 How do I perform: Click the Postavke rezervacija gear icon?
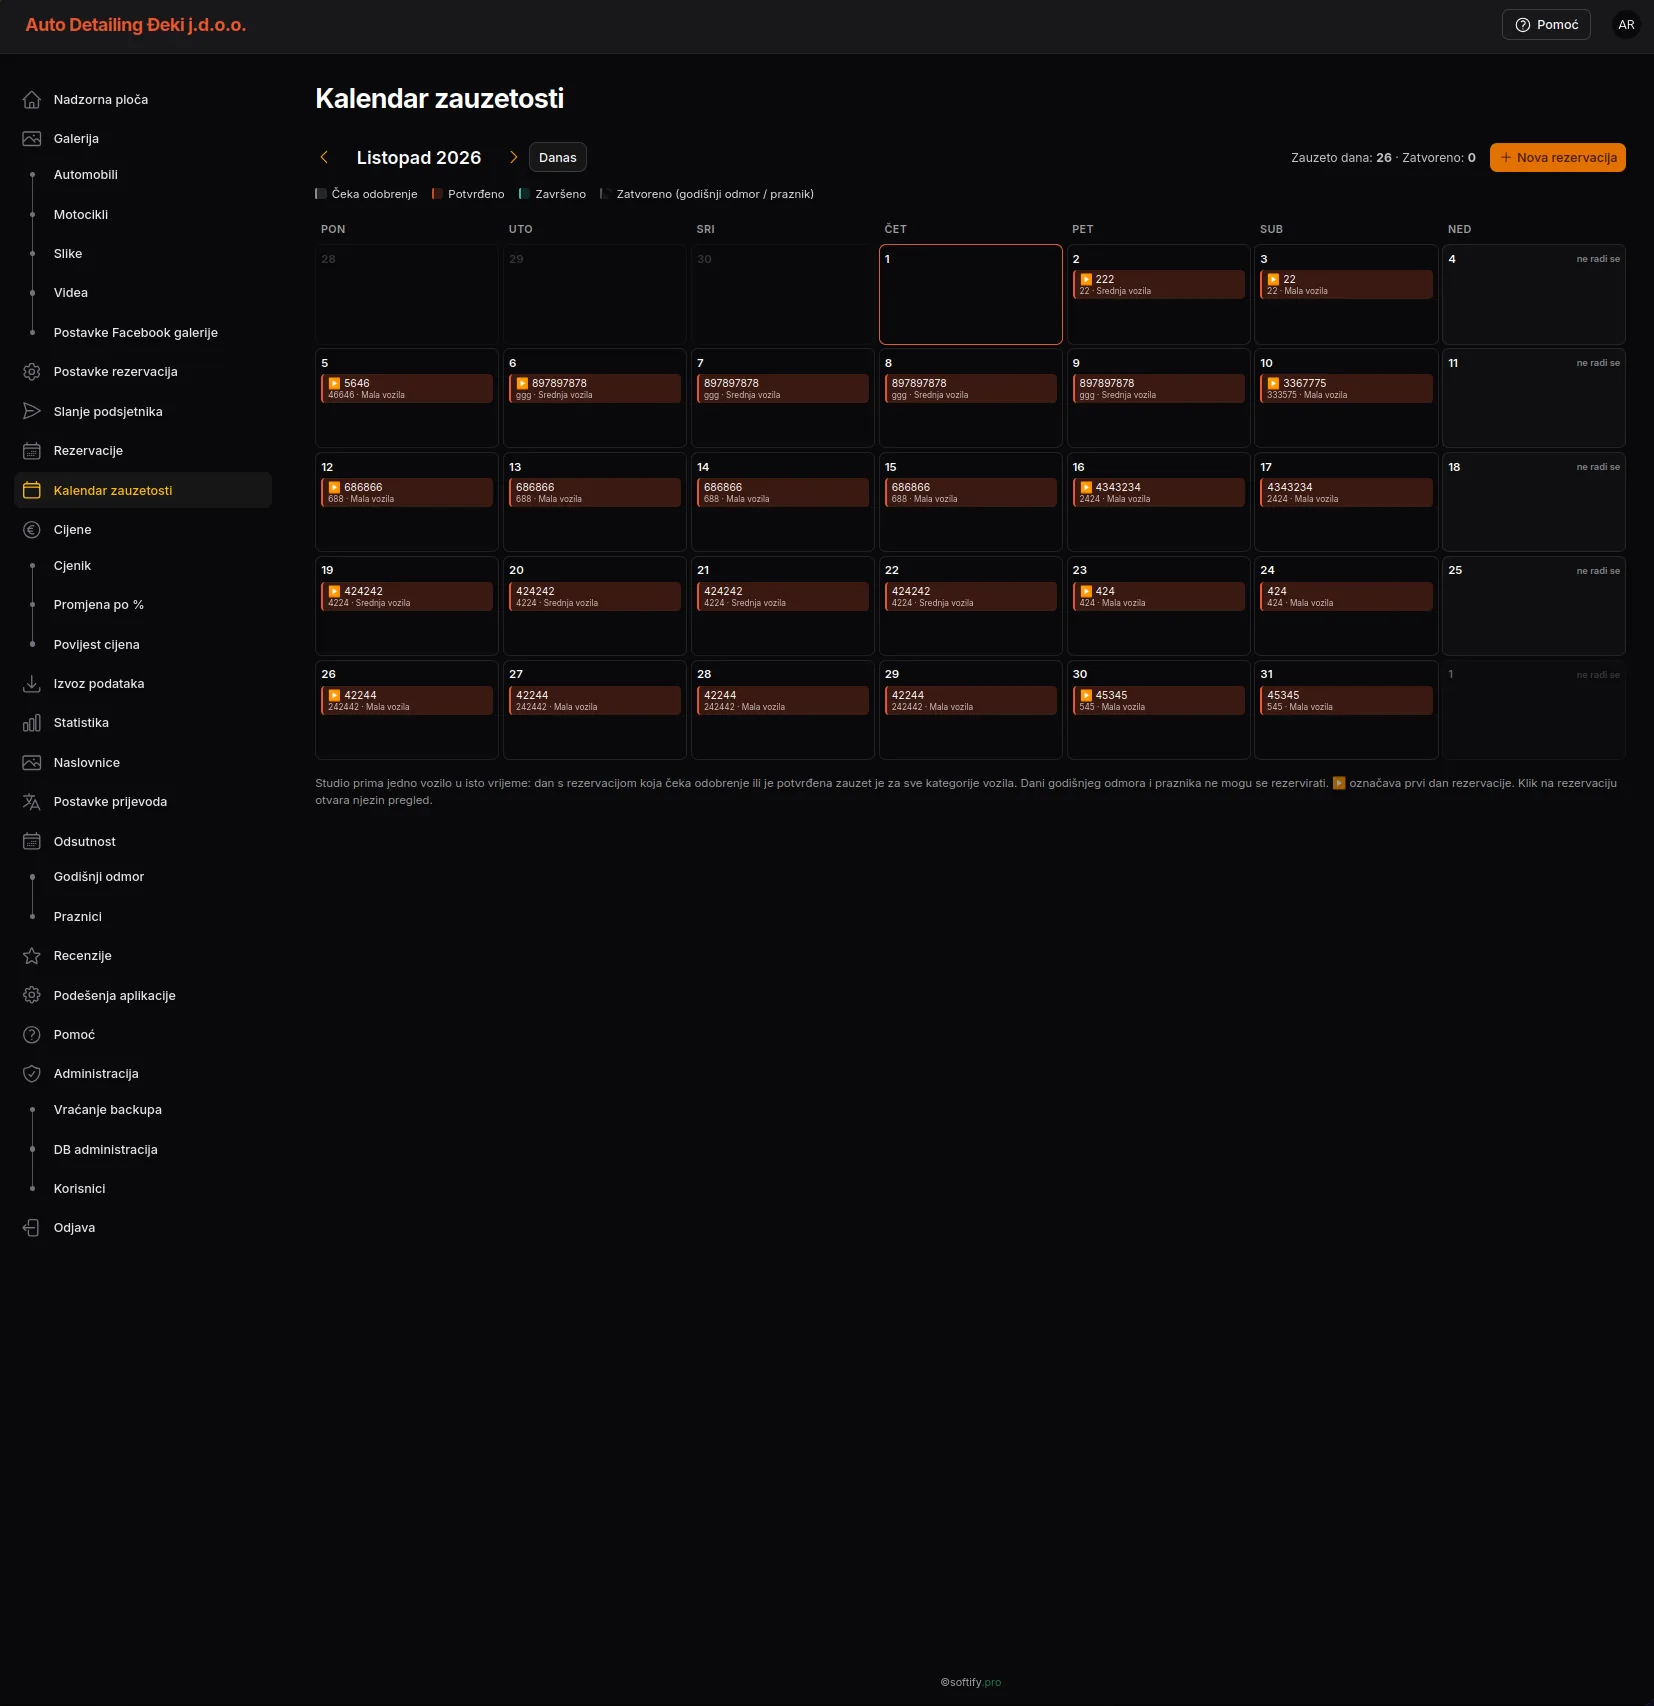point(32,372)
